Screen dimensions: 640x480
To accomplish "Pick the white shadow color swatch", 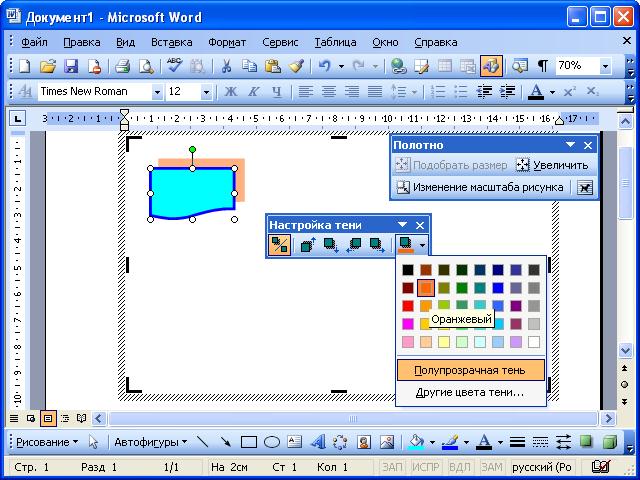I will (533, 342).
